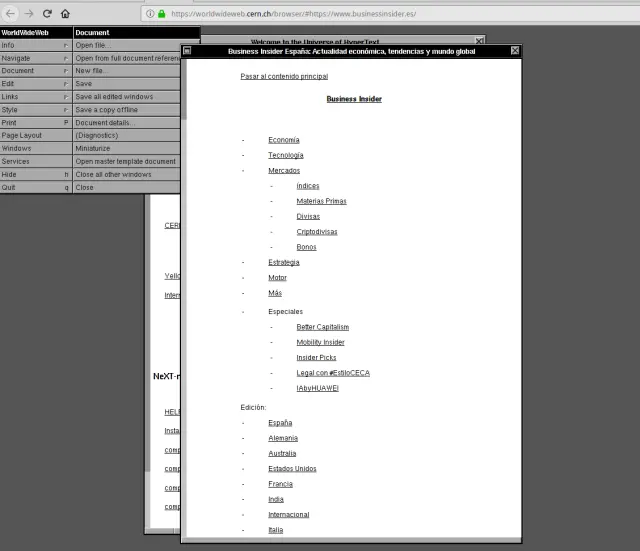Close the Business Insider España window
The height and width of the screenshot is (551, 640).
(x=515, y=51)
